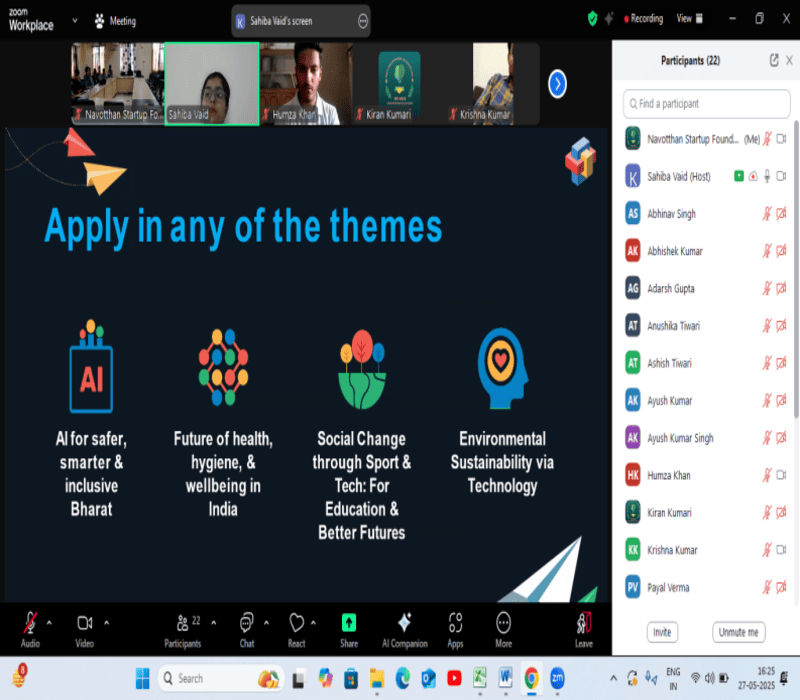
Task: Click the Leave meeting icon
Action: (x=583, y=623)
